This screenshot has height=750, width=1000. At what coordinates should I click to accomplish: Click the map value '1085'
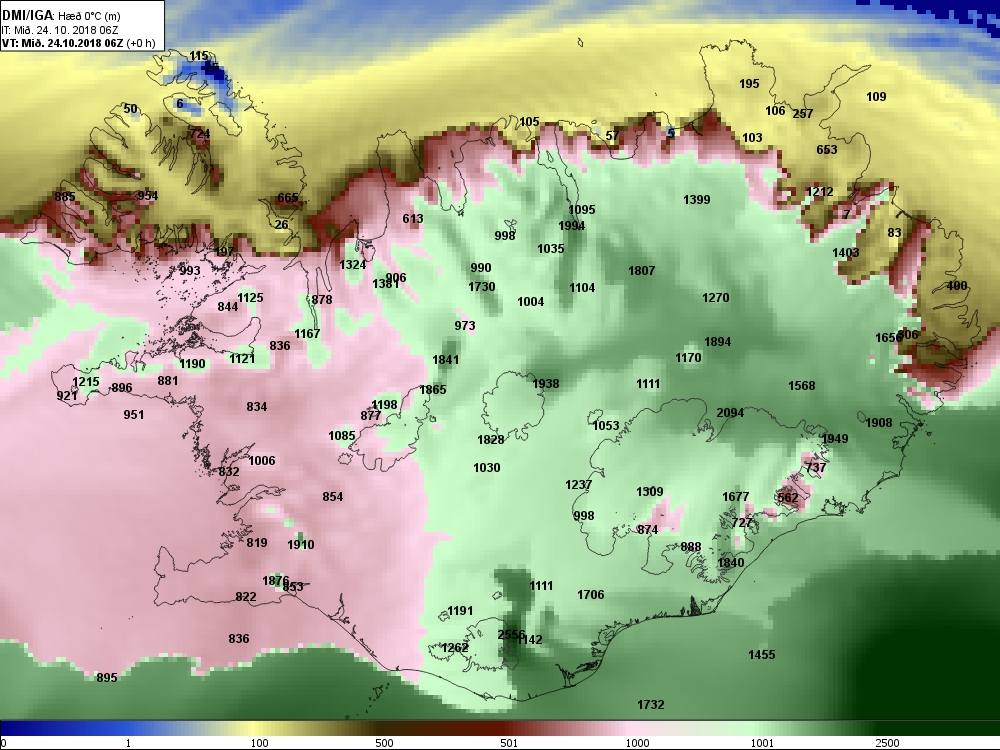click(x=342, y=436)
